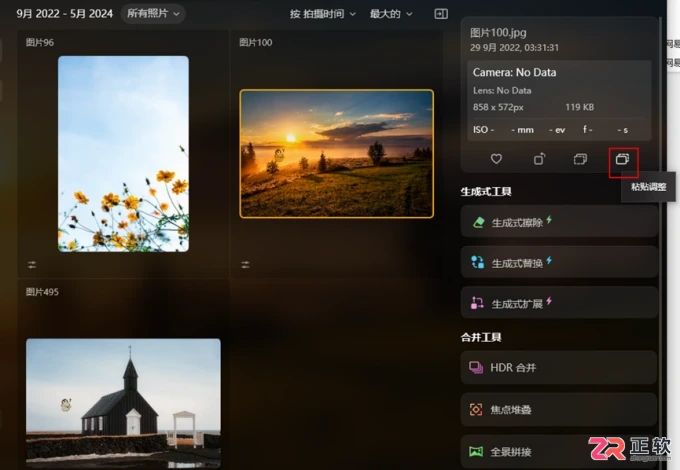Click the 生成式工具 section heading

pos(486,191)
